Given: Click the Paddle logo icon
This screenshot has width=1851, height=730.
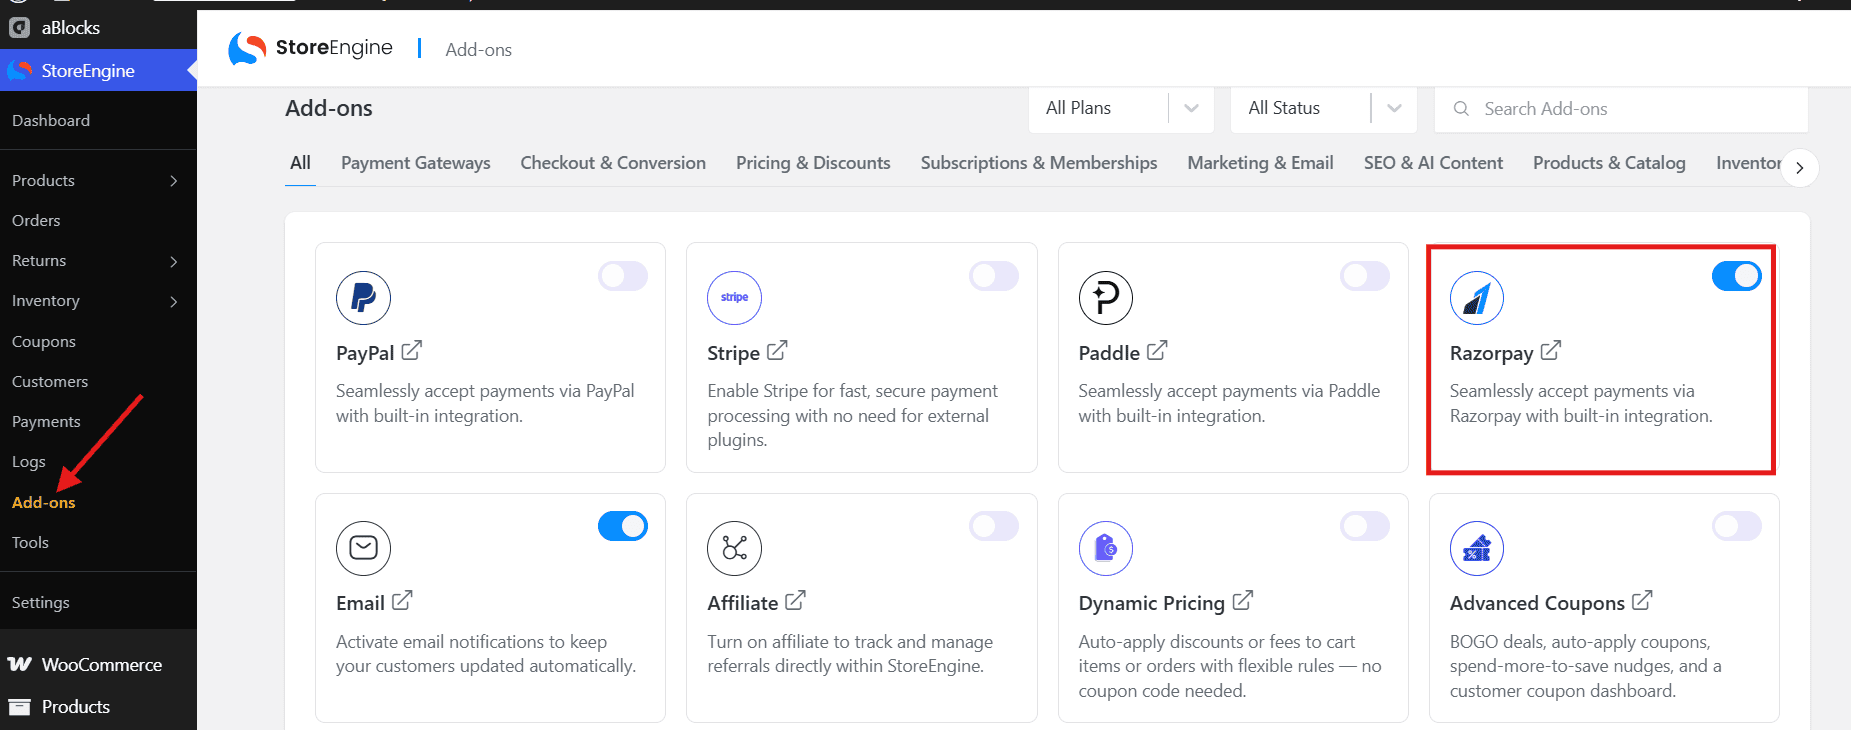Looking at the screenshot, I should [1105, 298].
